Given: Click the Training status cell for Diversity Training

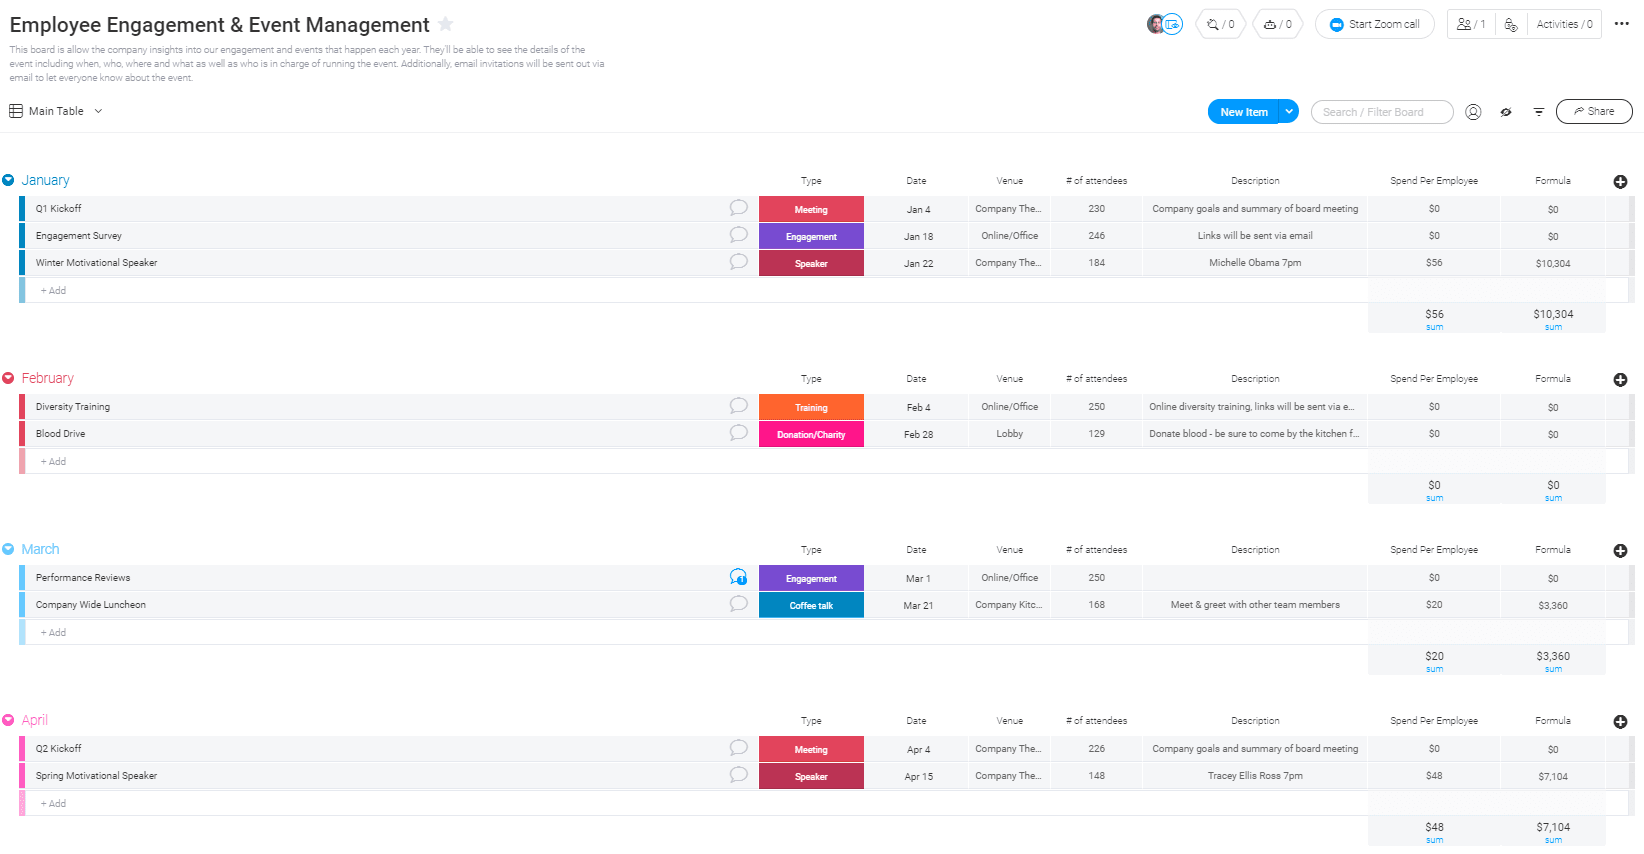Looking at the screenshot, I should click(x=811, y=407).
